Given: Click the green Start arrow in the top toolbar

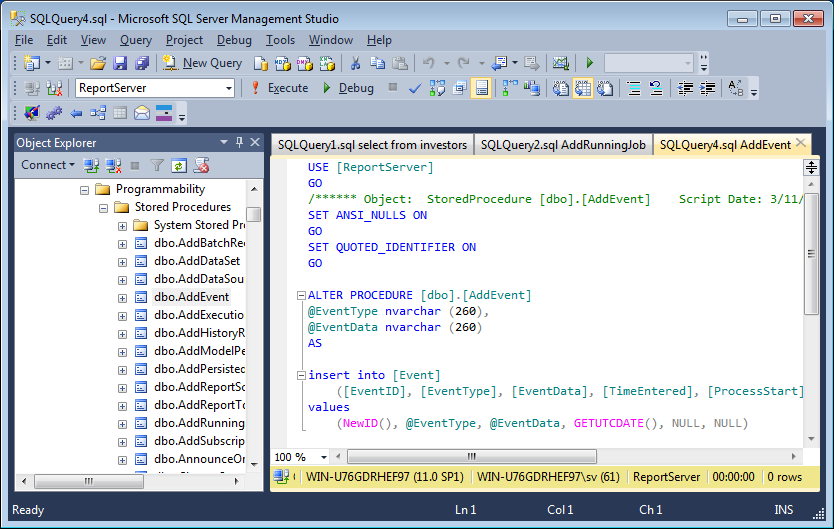Looking at the screenshot, I should pyautogui.click(x=589, y=63).
